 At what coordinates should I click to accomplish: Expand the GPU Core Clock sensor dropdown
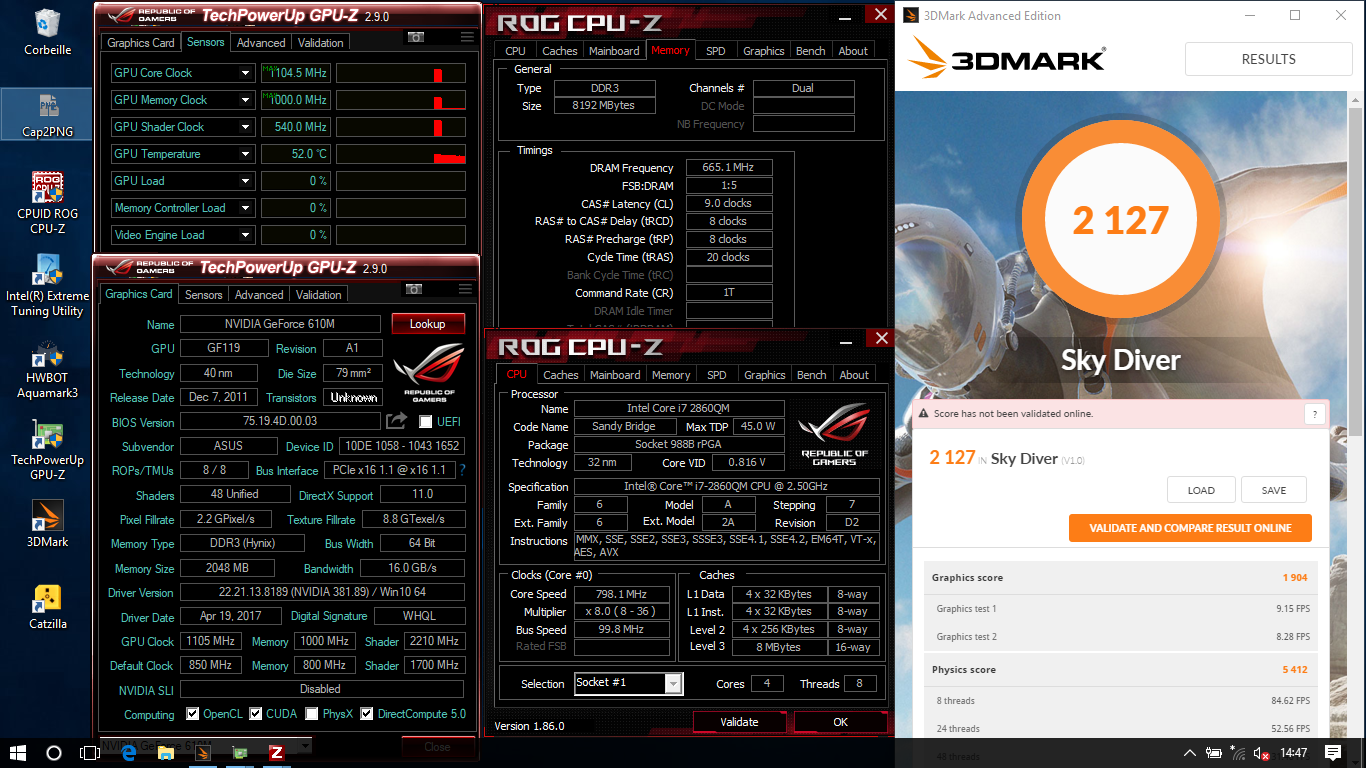point(245,73)
